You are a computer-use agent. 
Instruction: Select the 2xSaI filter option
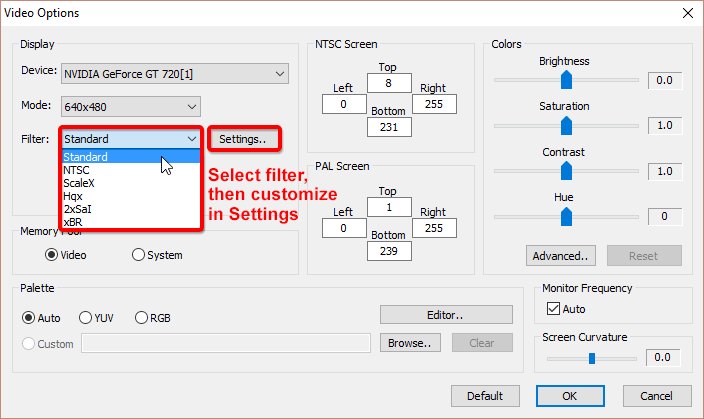[x=77, y=209]
